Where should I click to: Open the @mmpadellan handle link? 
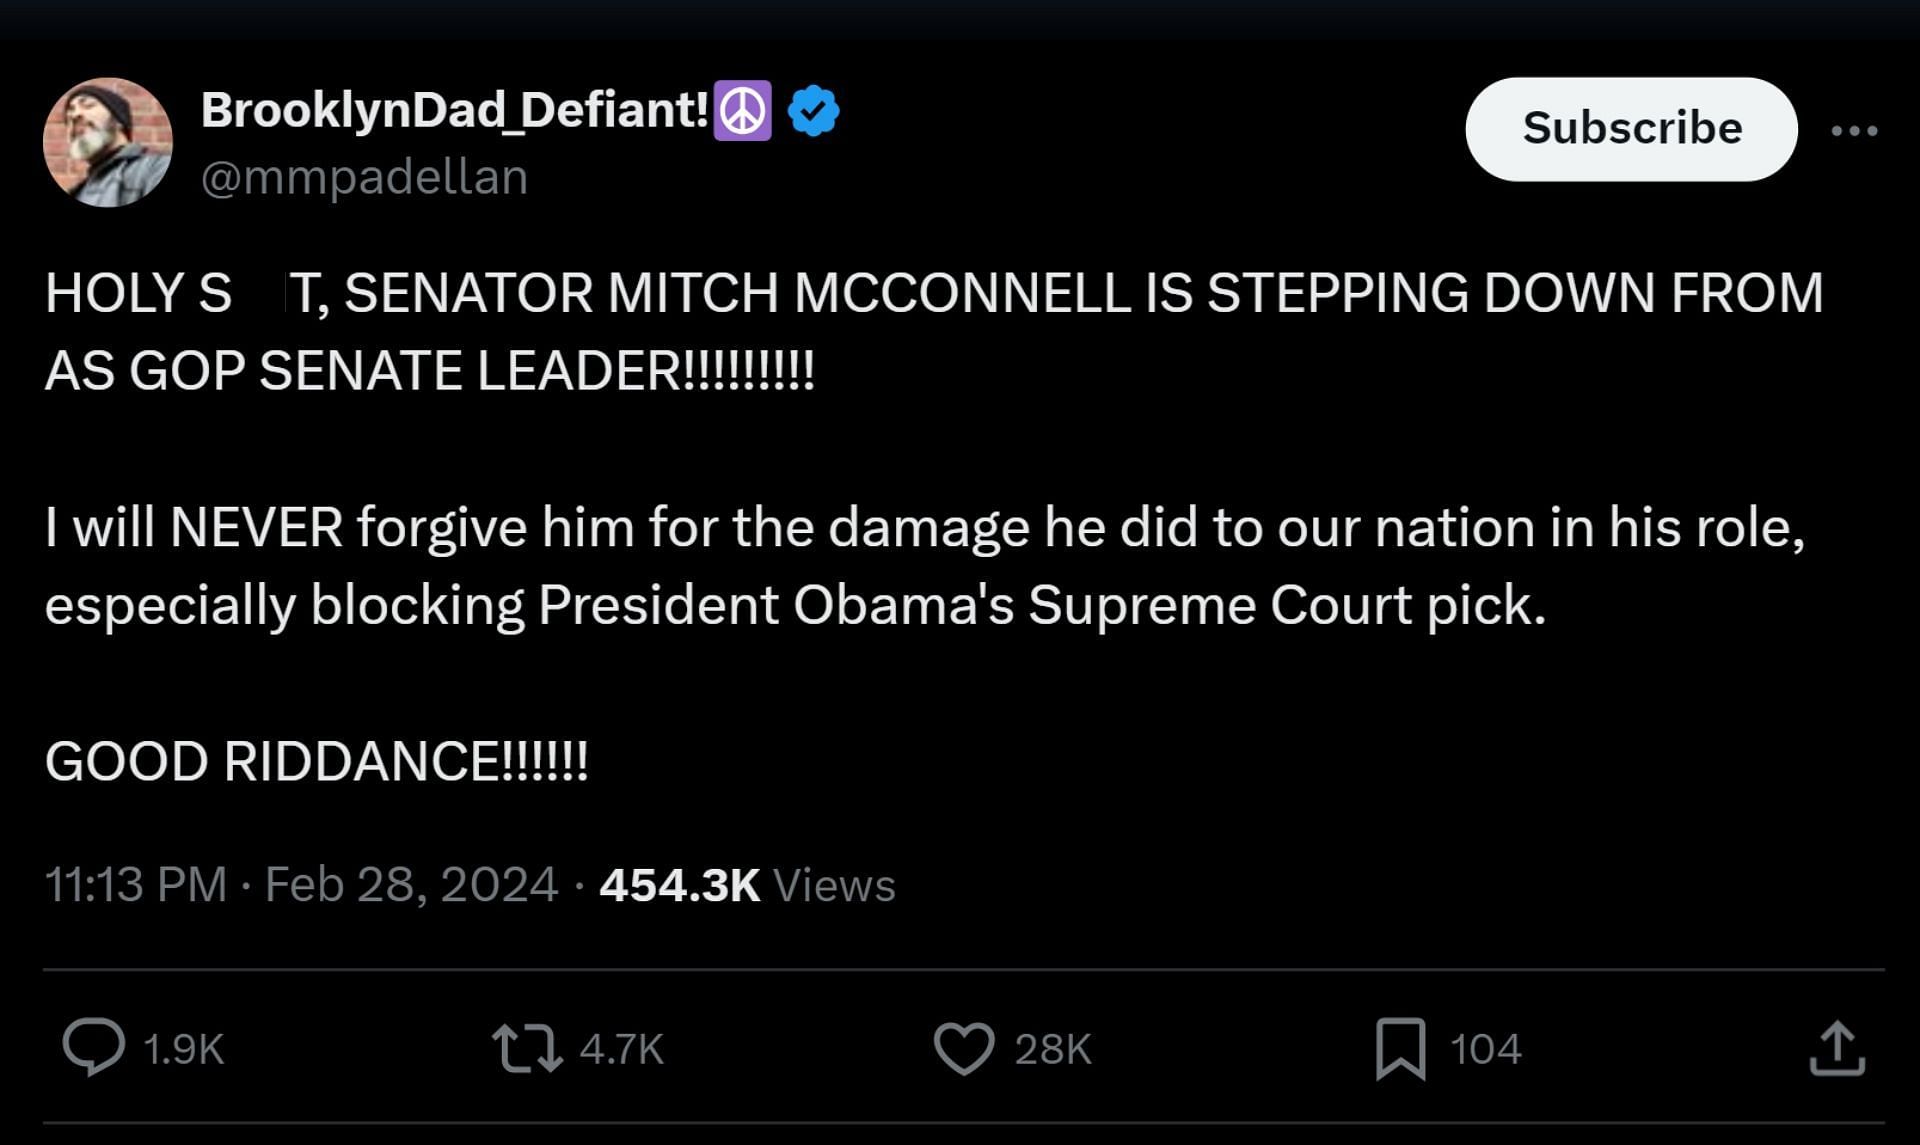point(364,178)
